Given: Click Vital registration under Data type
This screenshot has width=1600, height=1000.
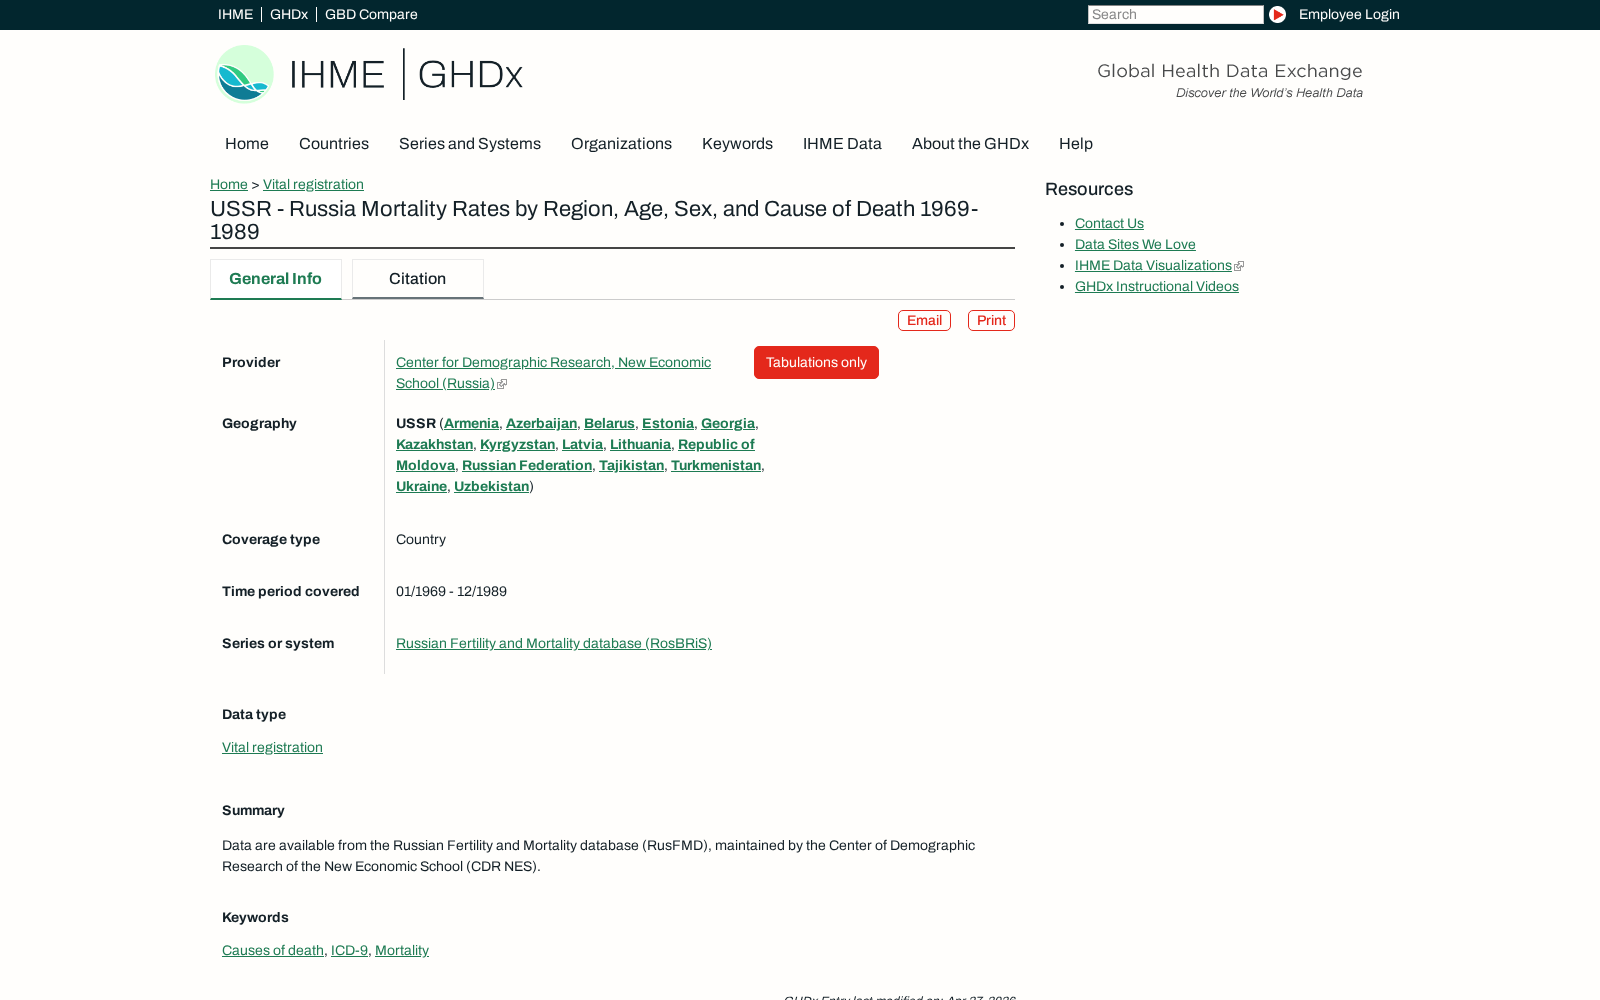Looking at the screenshot, I should [x=272, y=747].
